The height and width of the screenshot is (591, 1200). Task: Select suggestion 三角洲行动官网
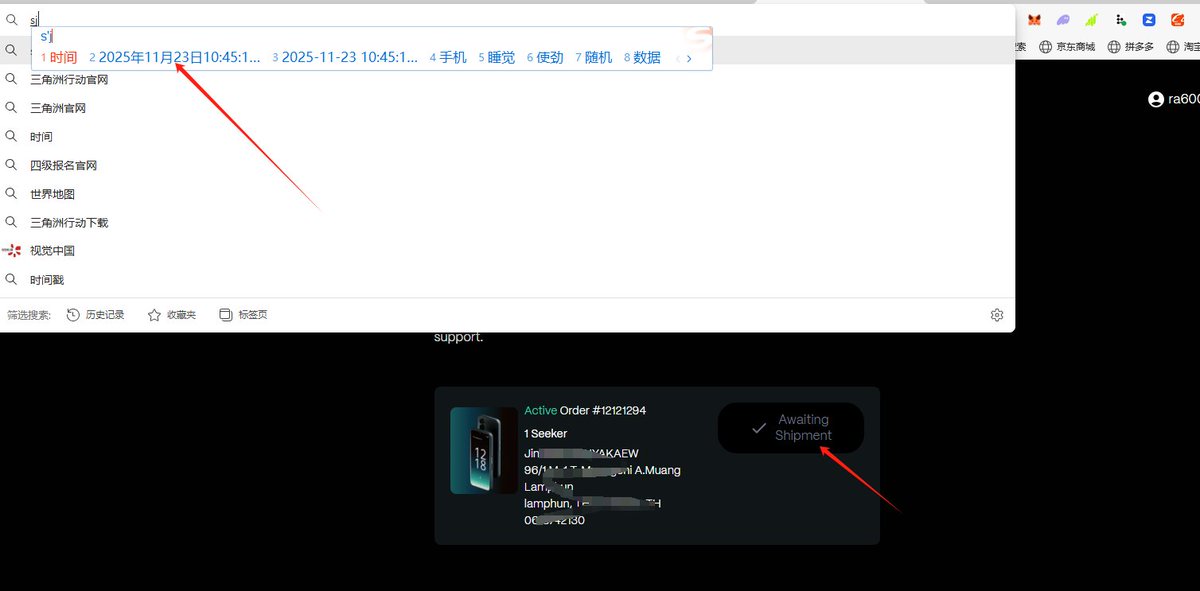point(507,79)
